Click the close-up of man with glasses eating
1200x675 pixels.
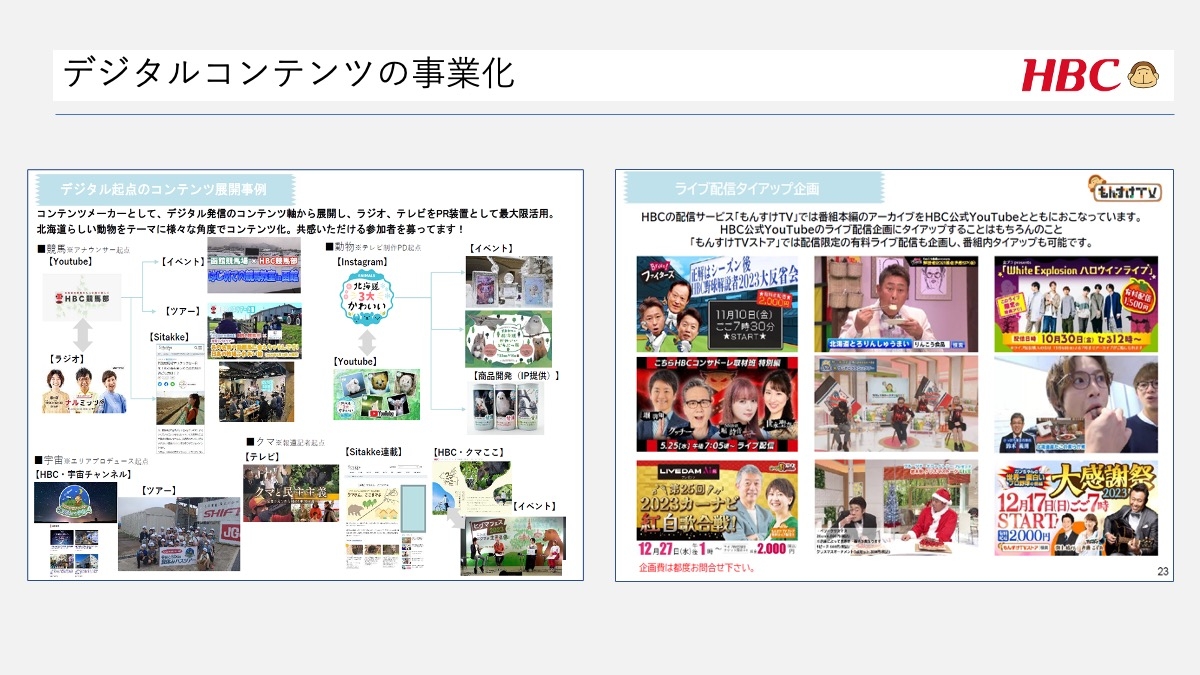[x=1076, y=404]
